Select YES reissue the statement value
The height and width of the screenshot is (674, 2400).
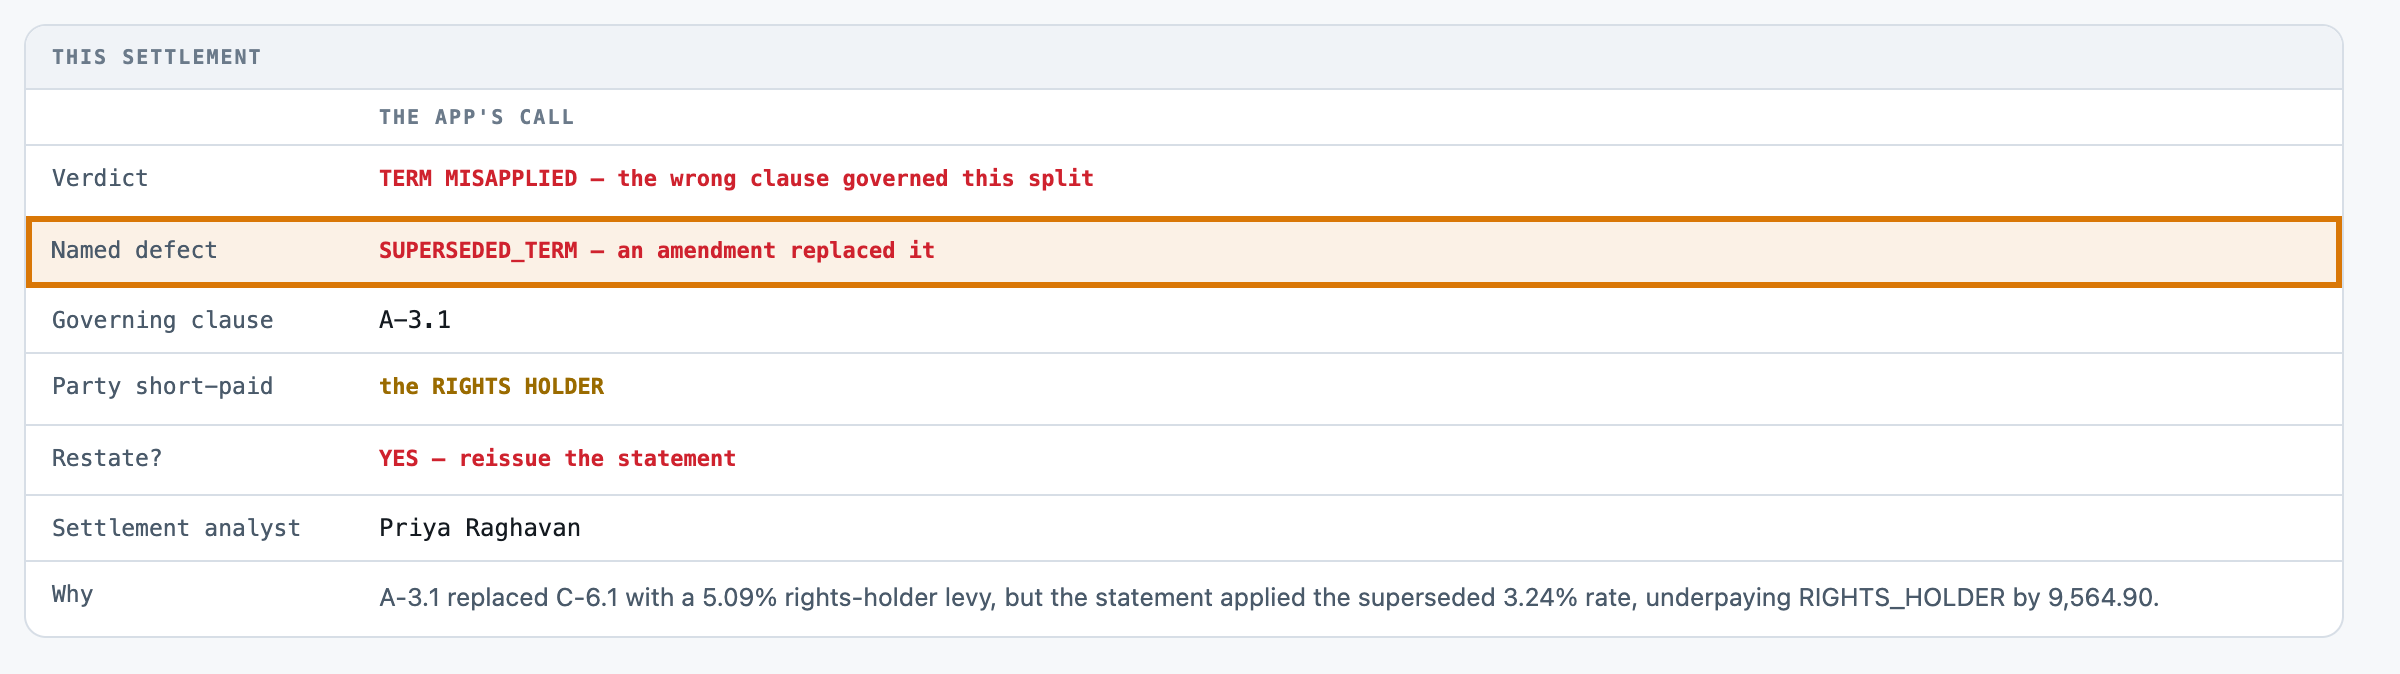[558, 458]
